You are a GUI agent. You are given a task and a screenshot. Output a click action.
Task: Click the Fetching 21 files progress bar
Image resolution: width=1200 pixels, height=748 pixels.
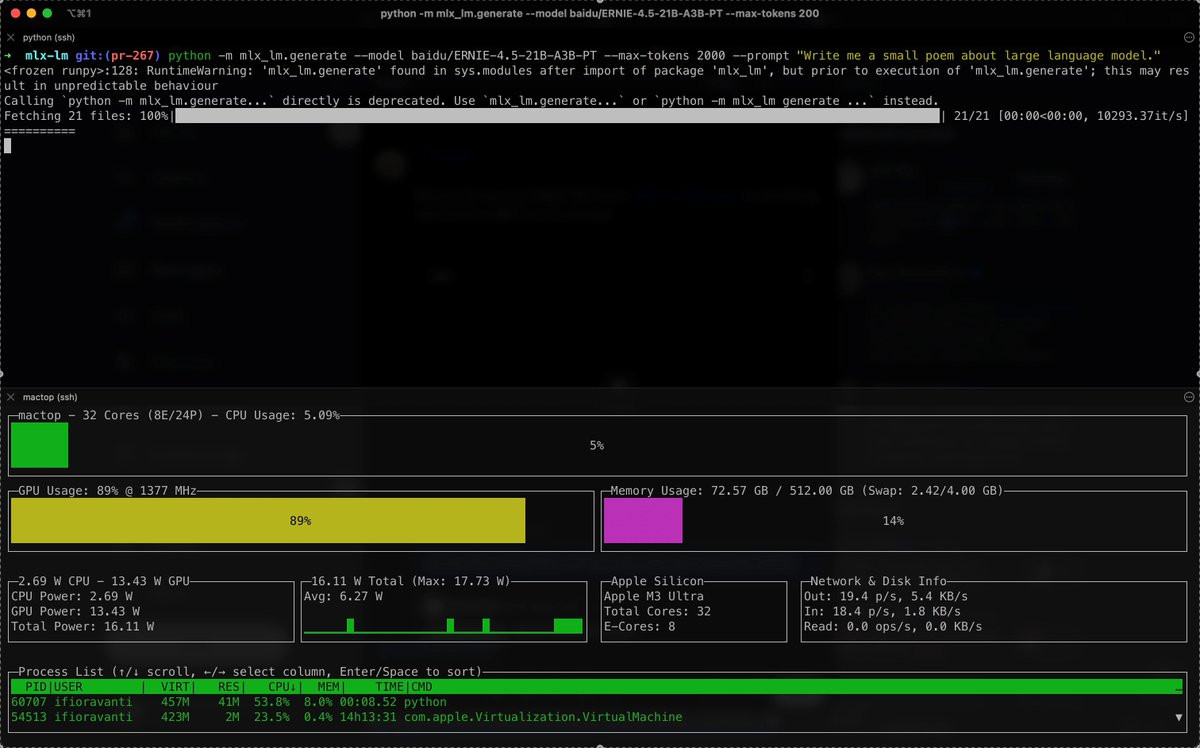click(558, 117)
